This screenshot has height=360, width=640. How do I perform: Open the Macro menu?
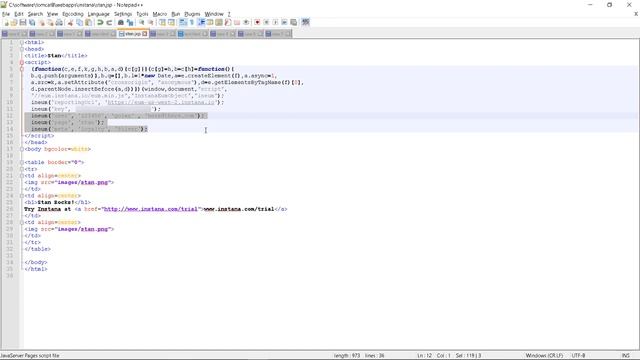coord(160,14)
